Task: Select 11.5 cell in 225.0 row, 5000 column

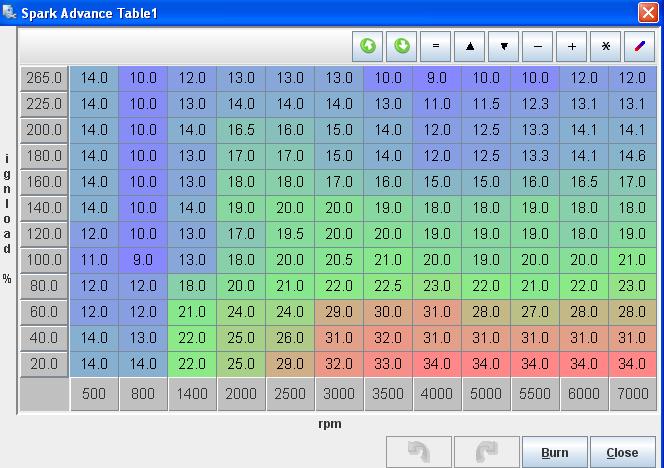Action: click(x=486, y=104)
